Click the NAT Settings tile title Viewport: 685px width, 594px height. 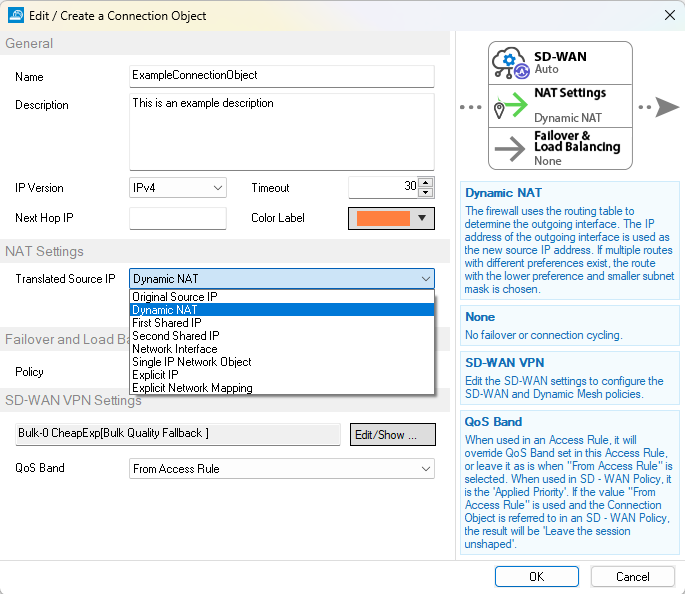570,93
